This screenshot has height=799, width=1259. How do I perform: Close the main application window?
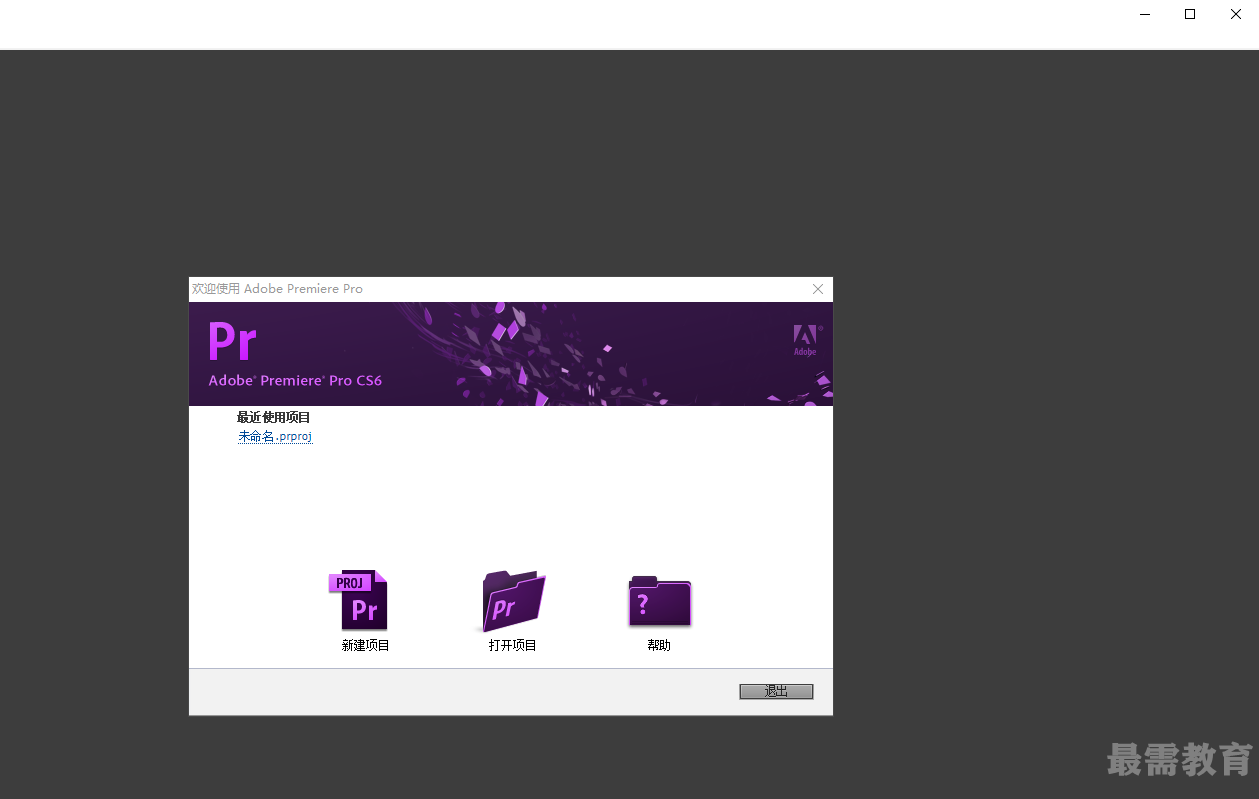click(1236, 14)
